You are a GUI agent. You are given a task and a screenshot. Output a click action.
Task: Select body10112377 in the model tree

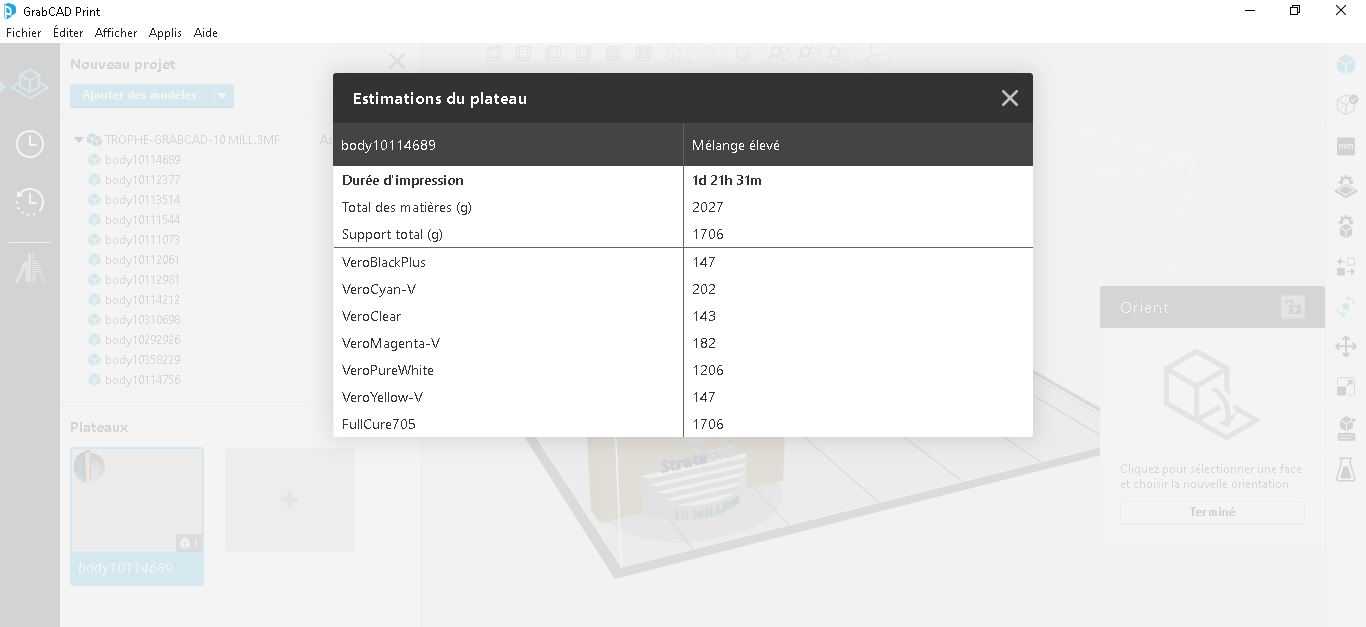tap(142, 180)
